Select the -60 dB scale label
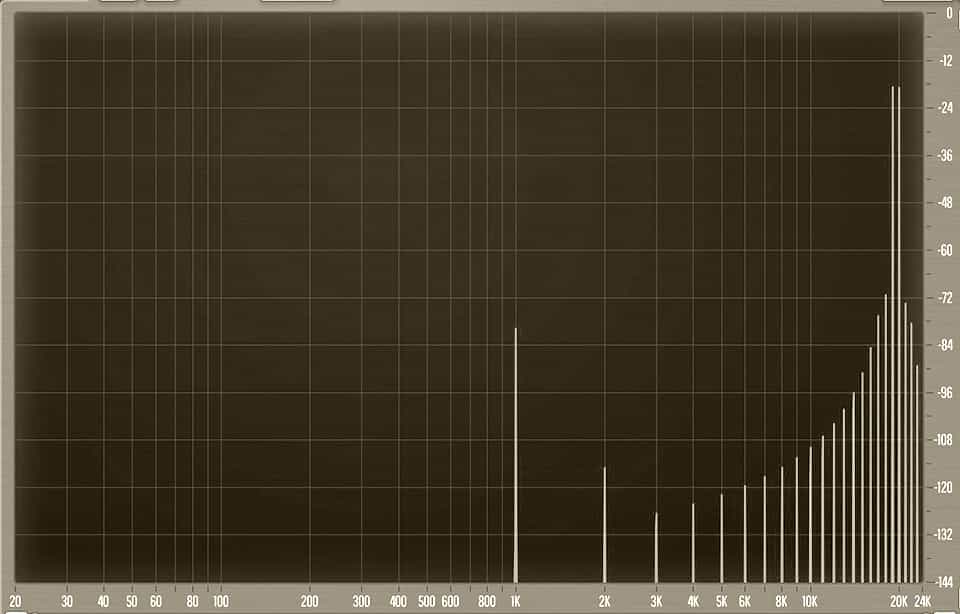 click(945, 250)
